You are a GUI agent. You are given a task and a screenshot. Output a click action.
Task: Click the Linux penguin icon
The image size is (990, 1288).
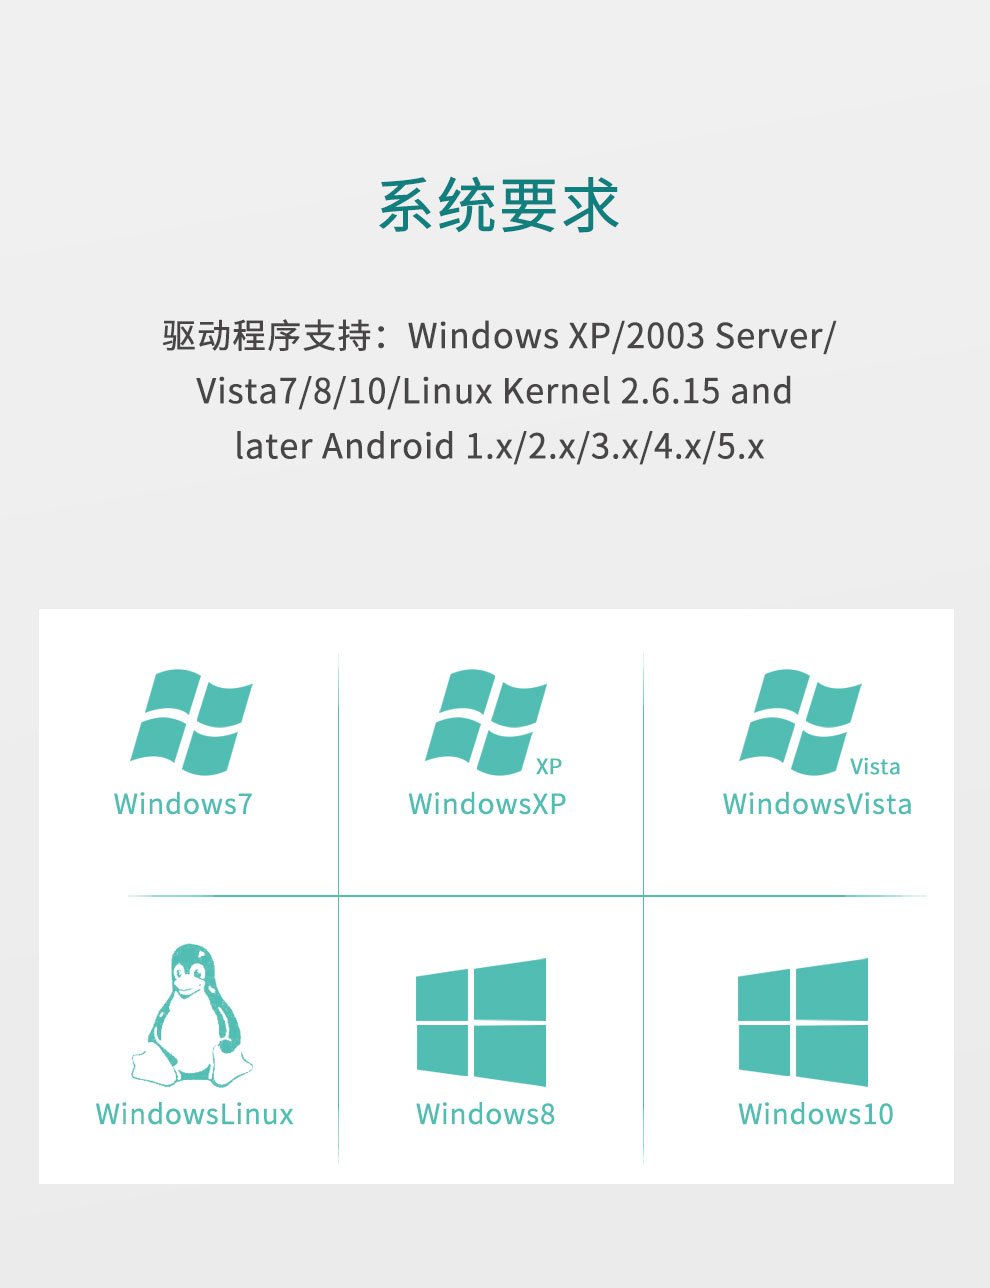191,1014
